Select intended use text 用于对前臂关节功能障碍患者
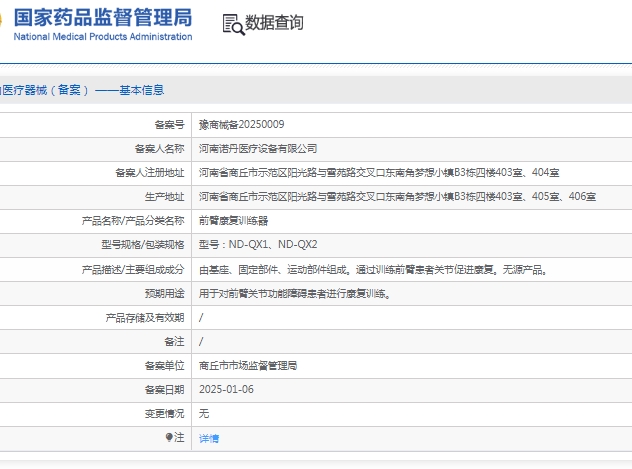 pyautogui.click(x=295, y=294)
